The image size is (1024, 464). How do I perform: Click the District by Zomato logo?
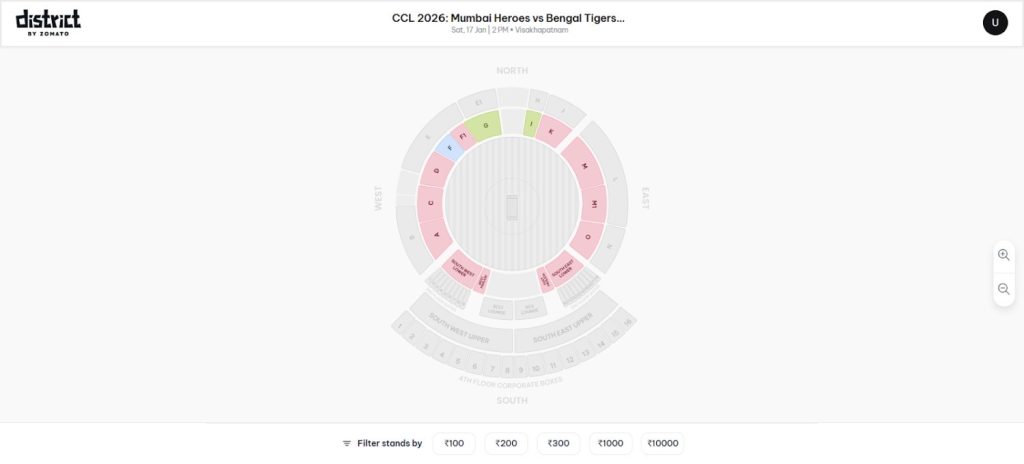[48, 20]
